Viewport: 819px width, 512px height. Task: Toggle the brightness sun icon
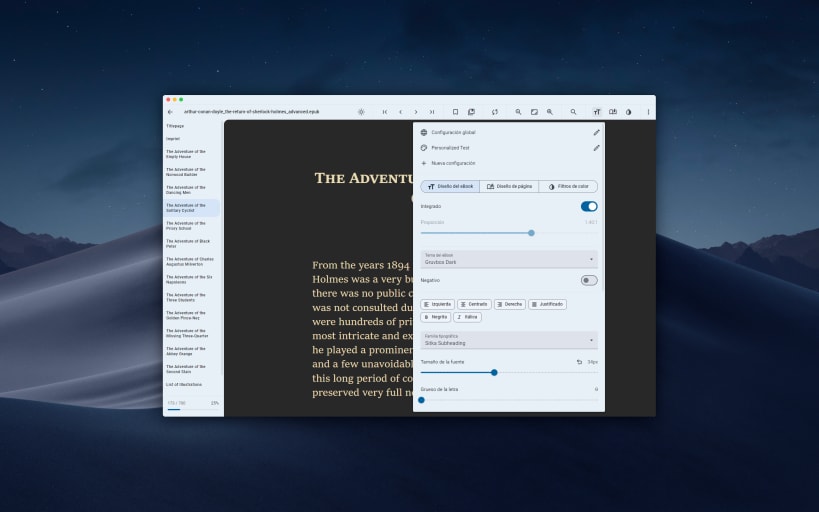coord(361,112)
